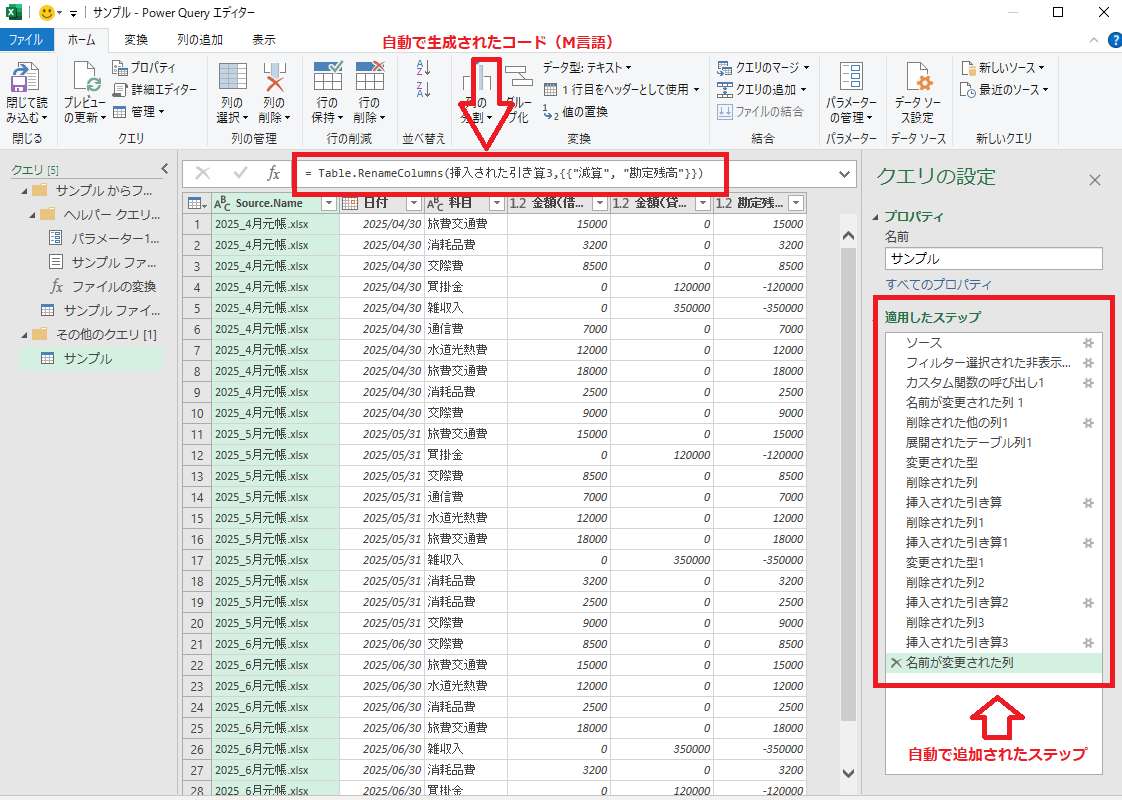1122x800 pixels.
Task: Click the query 名前 text field
Action: [x=993, y=258]
